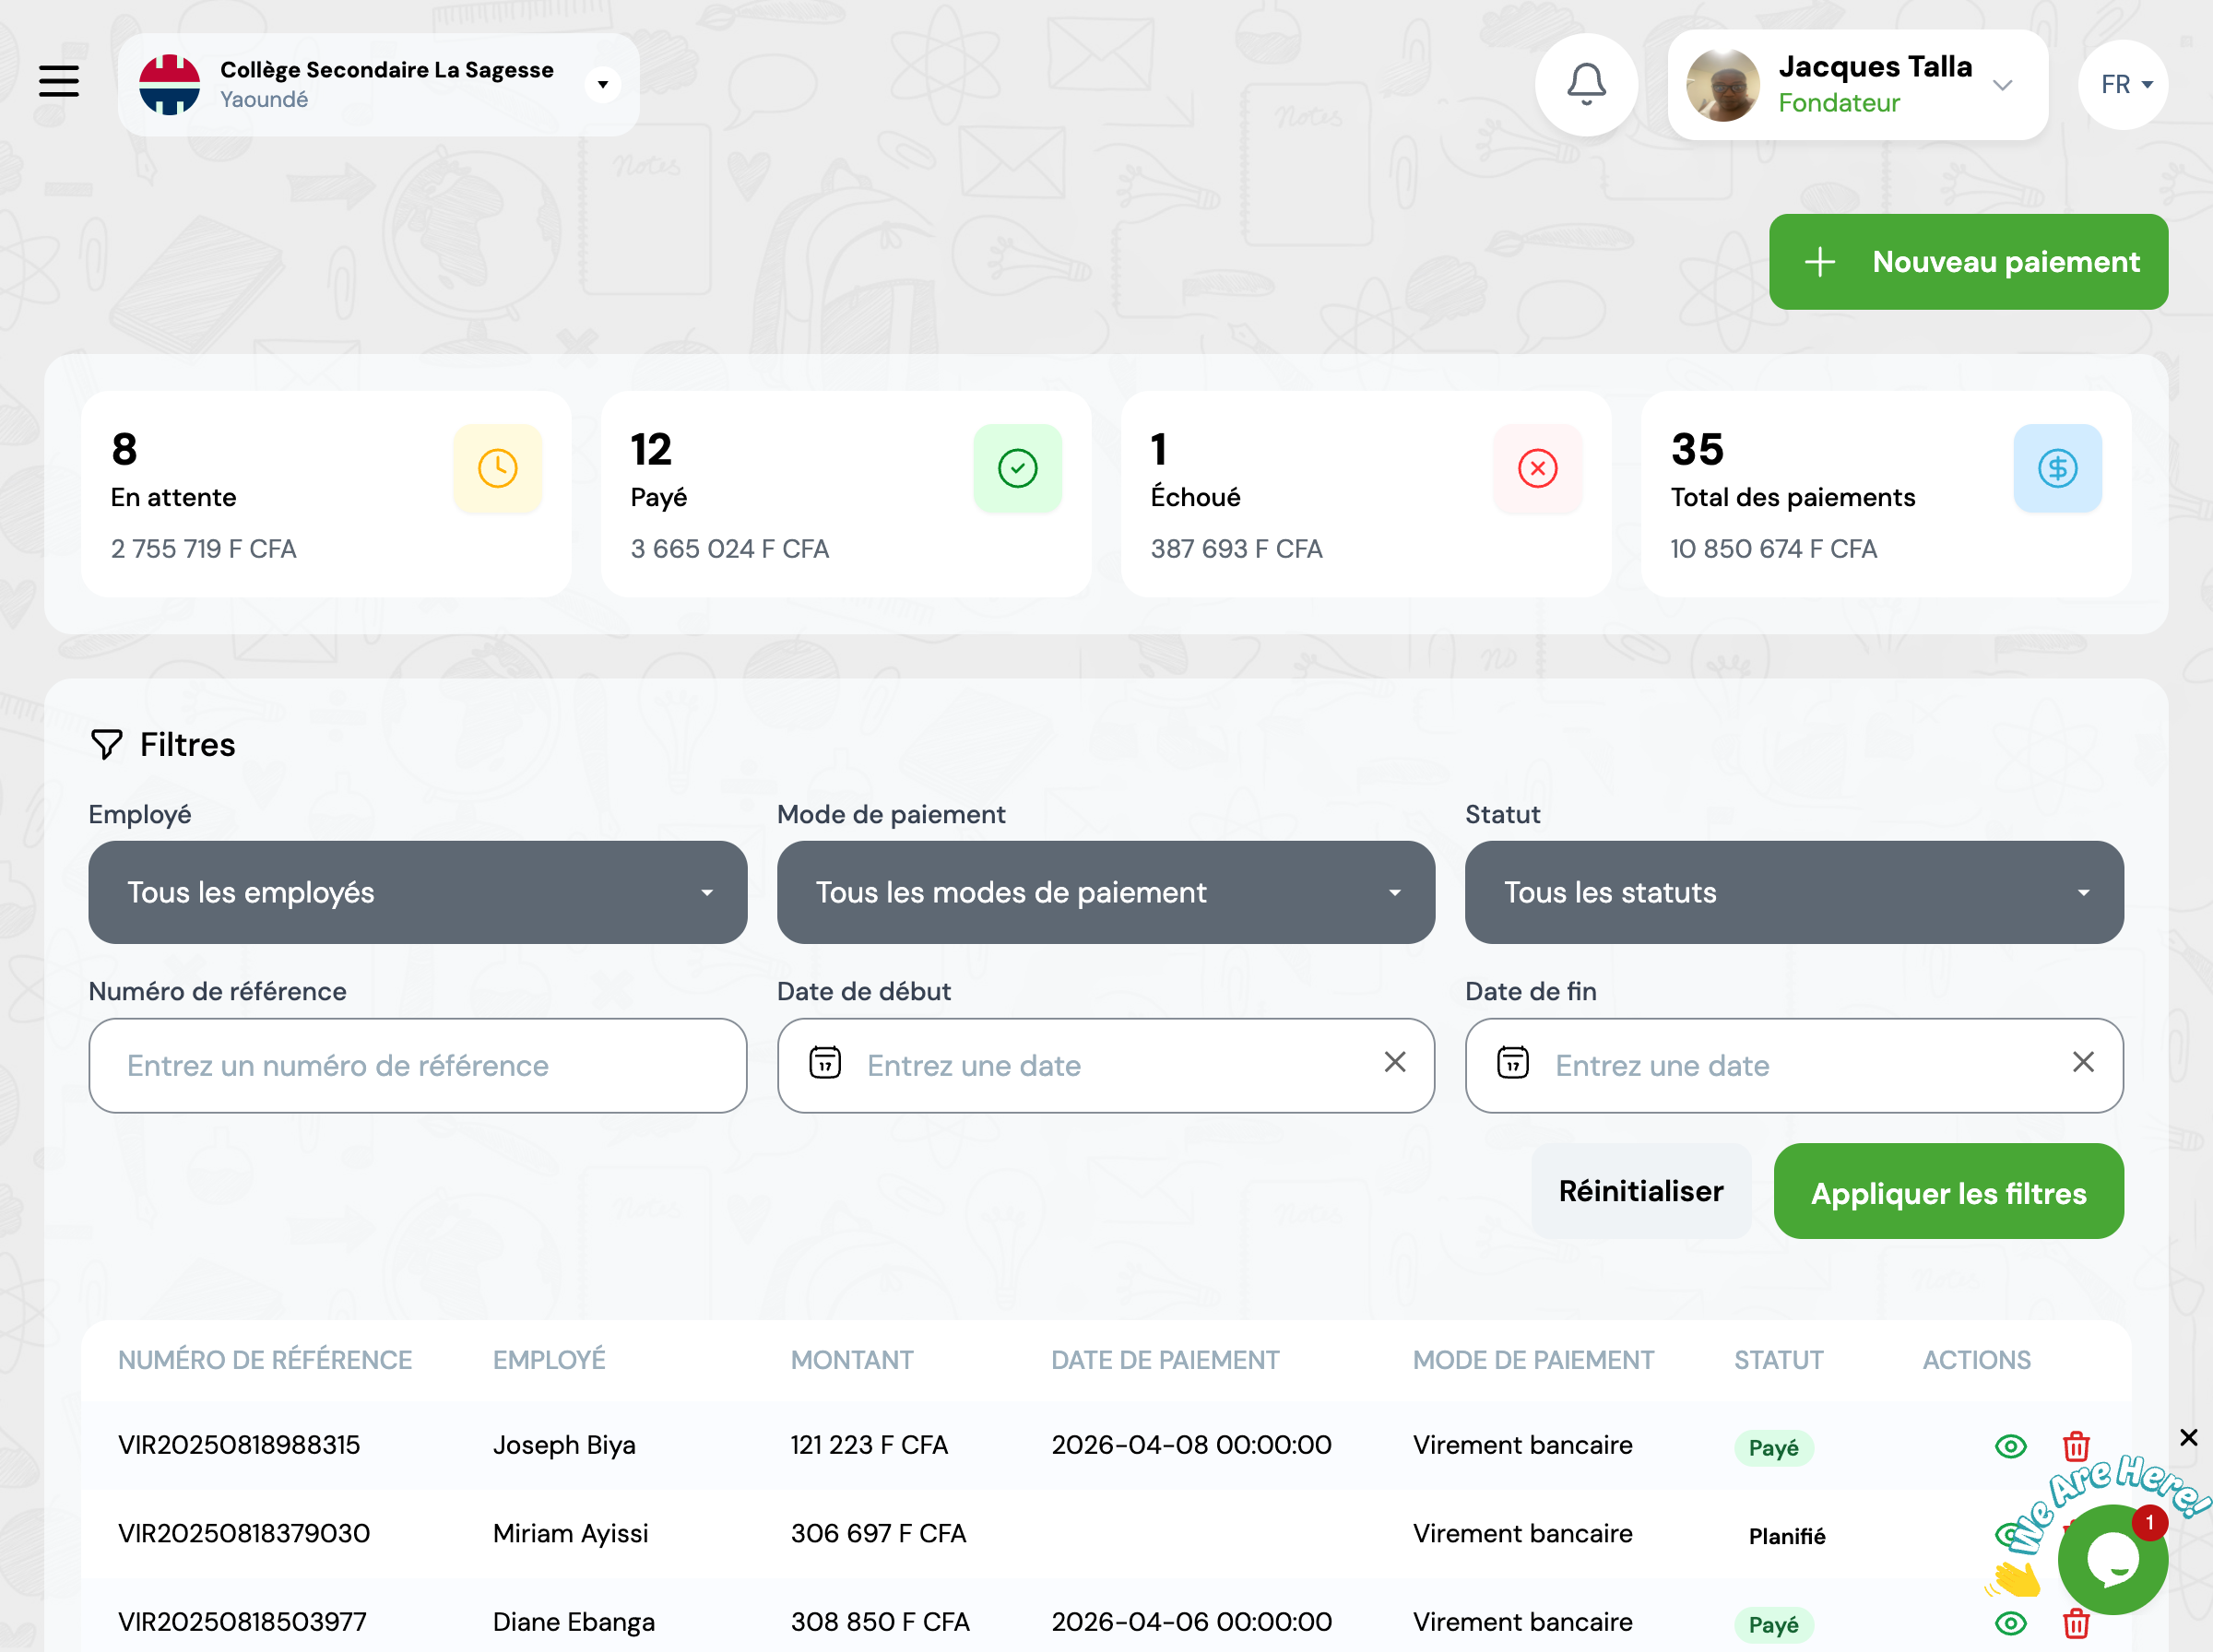Open the notifications bell
The width and height of the screenshot is (2213, 1652).
(1586, 84)
